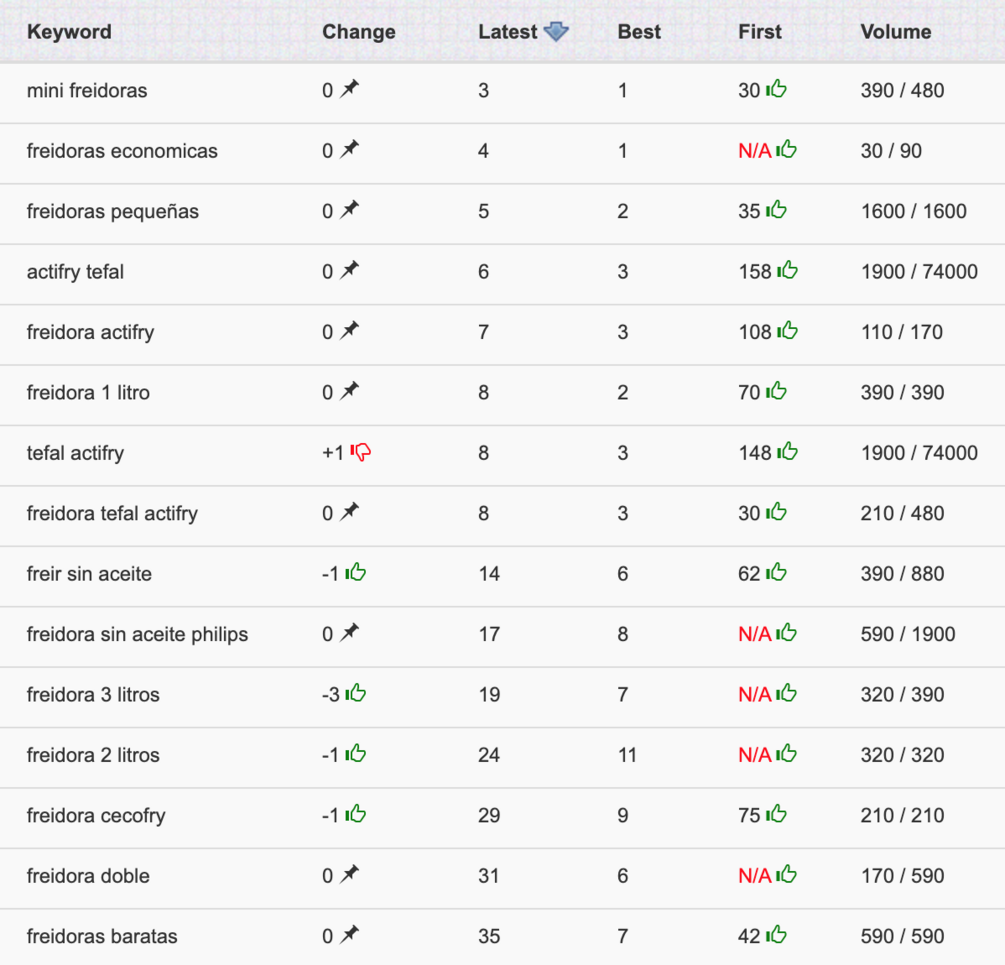Click First column thumbs-up for freidora 3 litros
Image resolution: width=1005 pixels, height=965 pixels.
(x=786, y=693)
